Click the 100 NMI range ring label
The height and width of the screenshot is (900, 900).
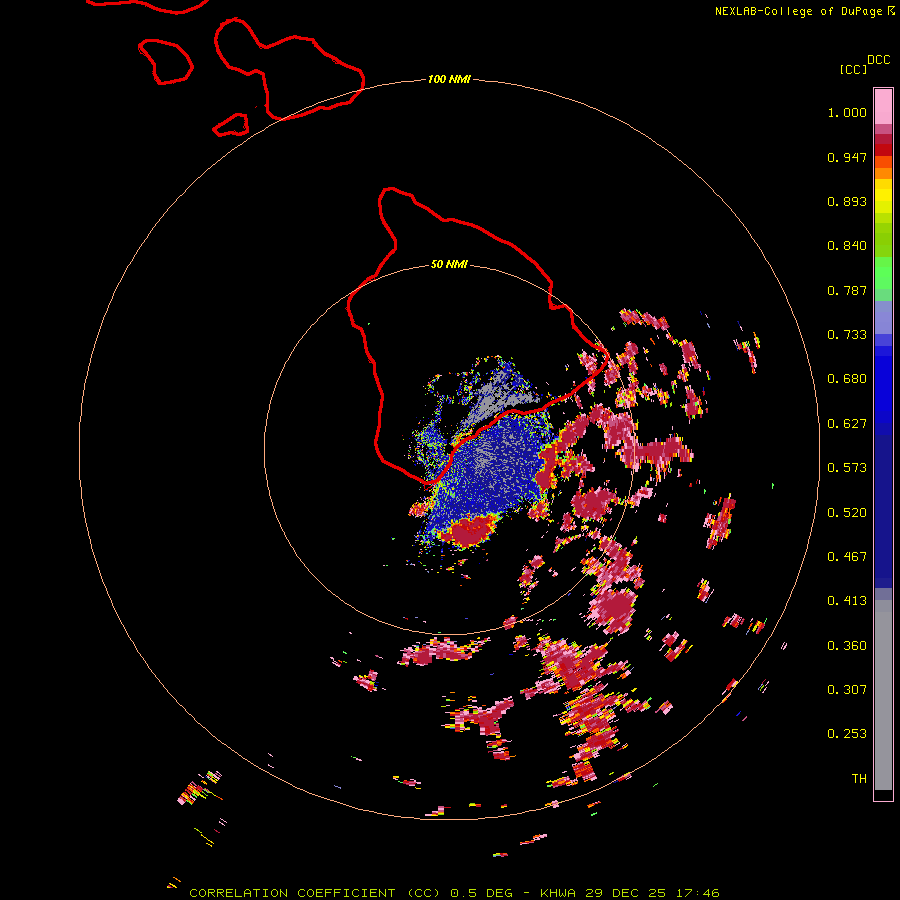[449, 79]
